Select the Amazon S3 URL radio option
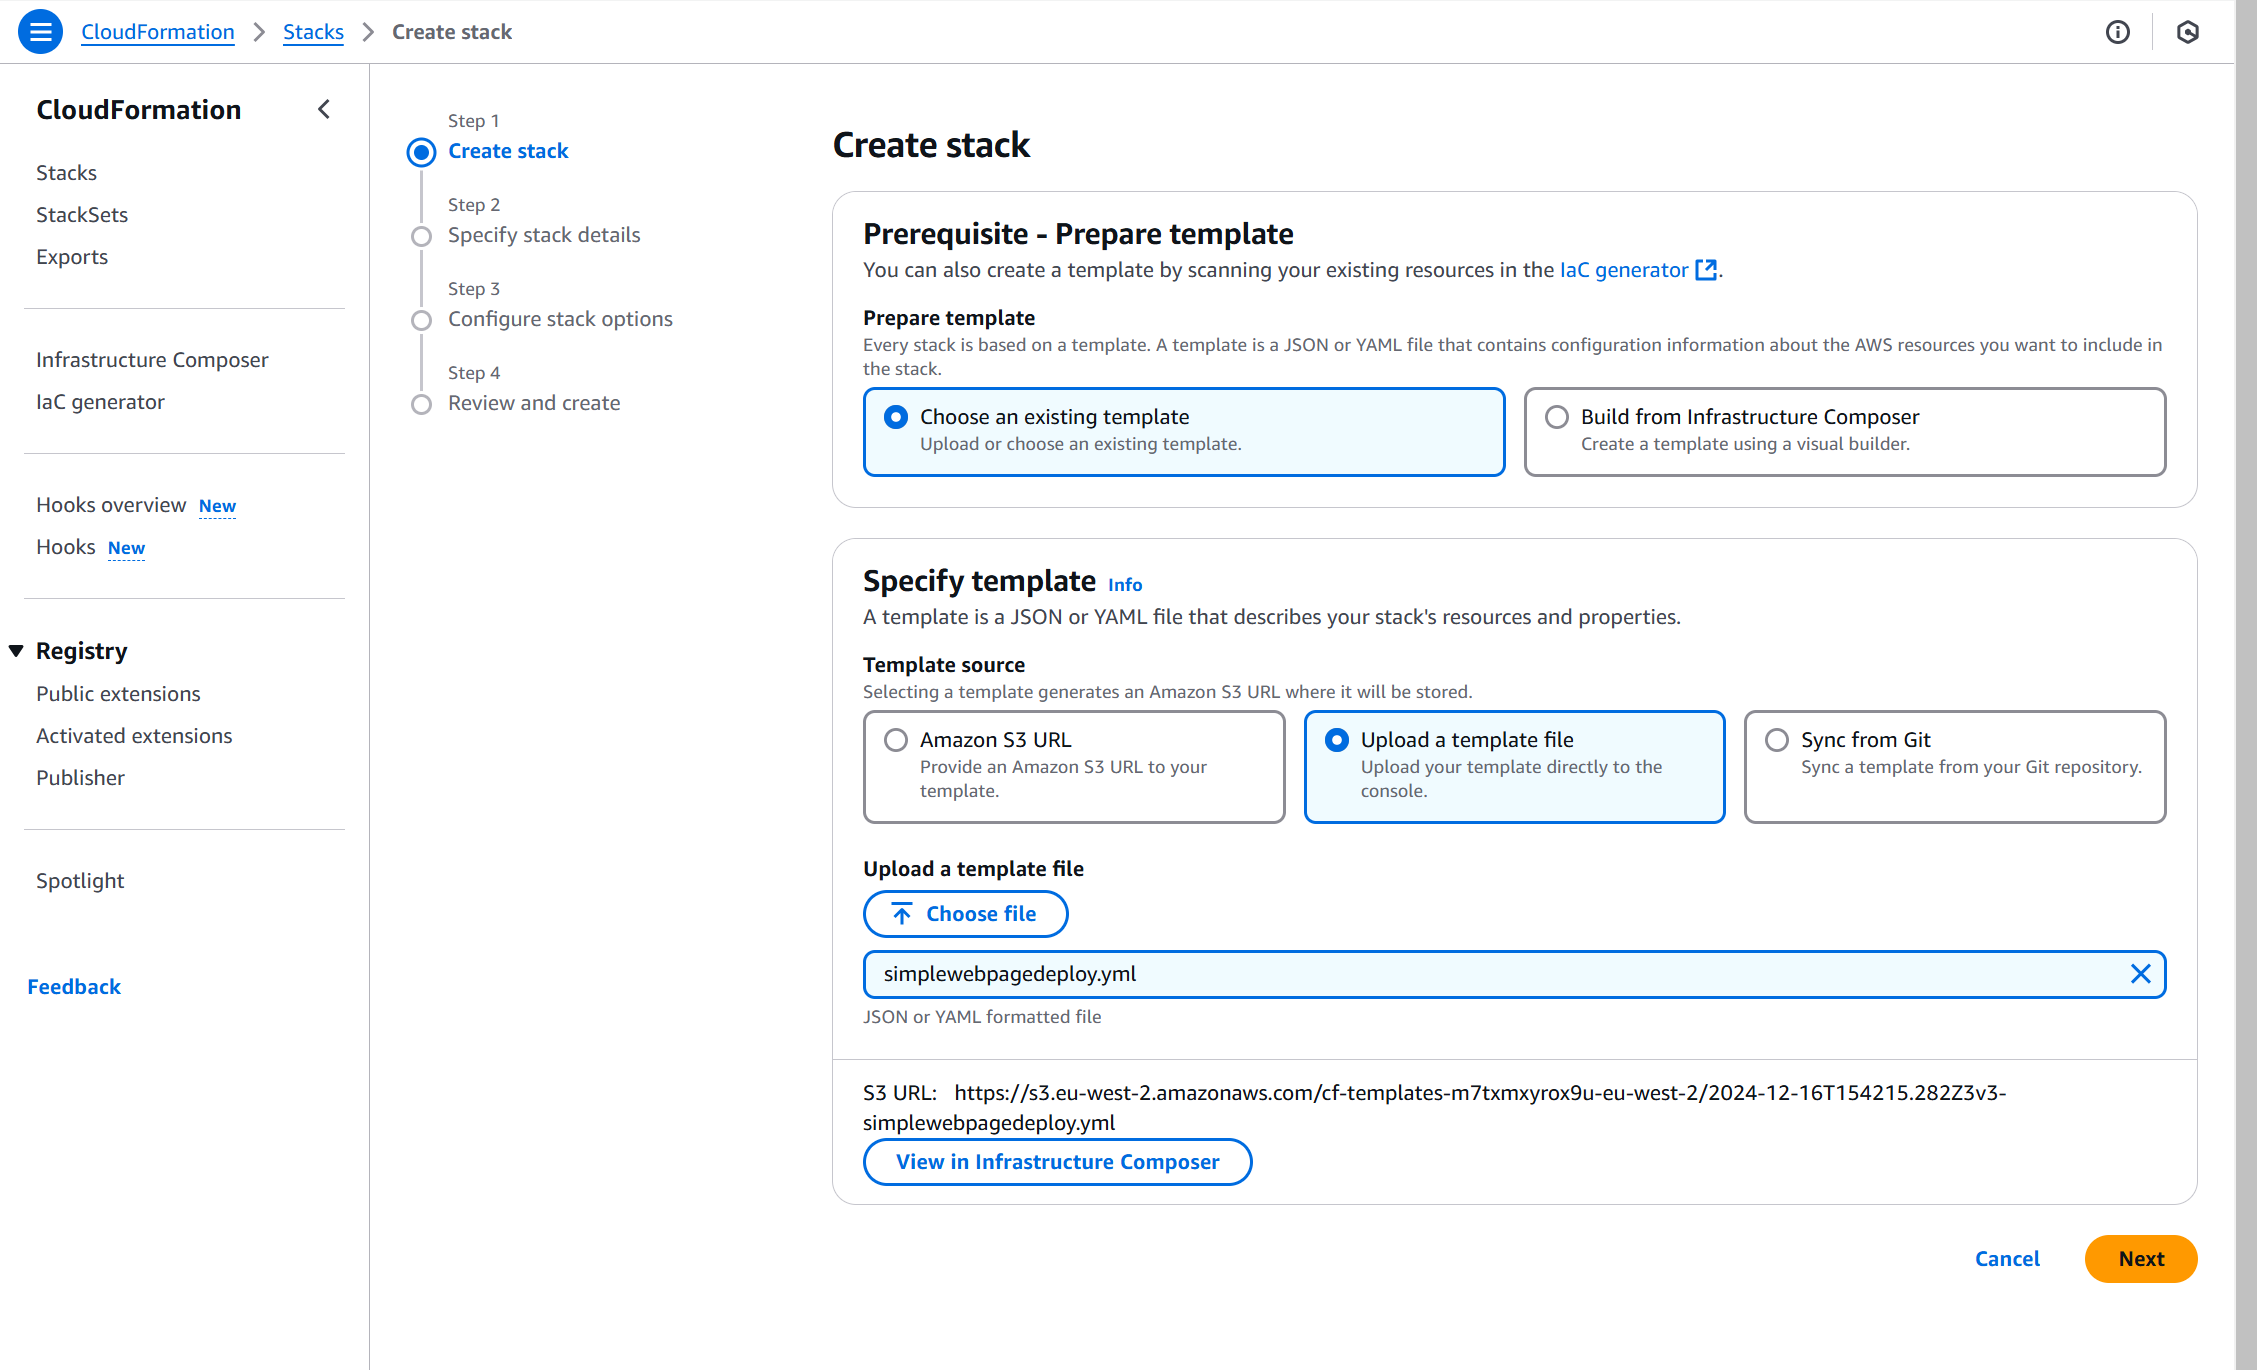The width and height of the screenshot is (2257, 1370). (x=896, y=740)
